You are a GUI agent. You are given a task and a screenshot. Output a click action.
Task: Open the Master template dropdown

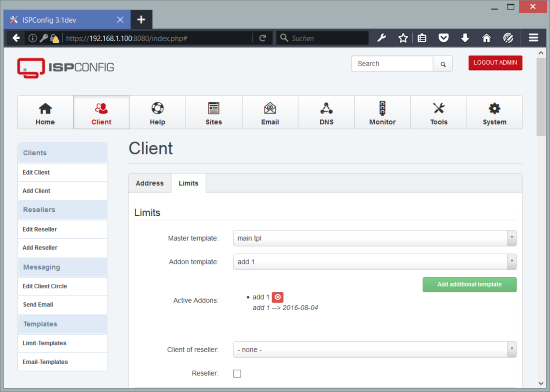[375, 238]
